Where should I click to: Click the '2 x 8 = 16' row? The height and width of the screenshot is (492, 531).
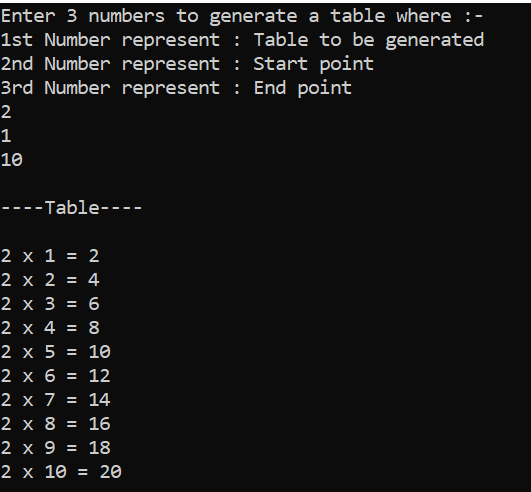56,424
